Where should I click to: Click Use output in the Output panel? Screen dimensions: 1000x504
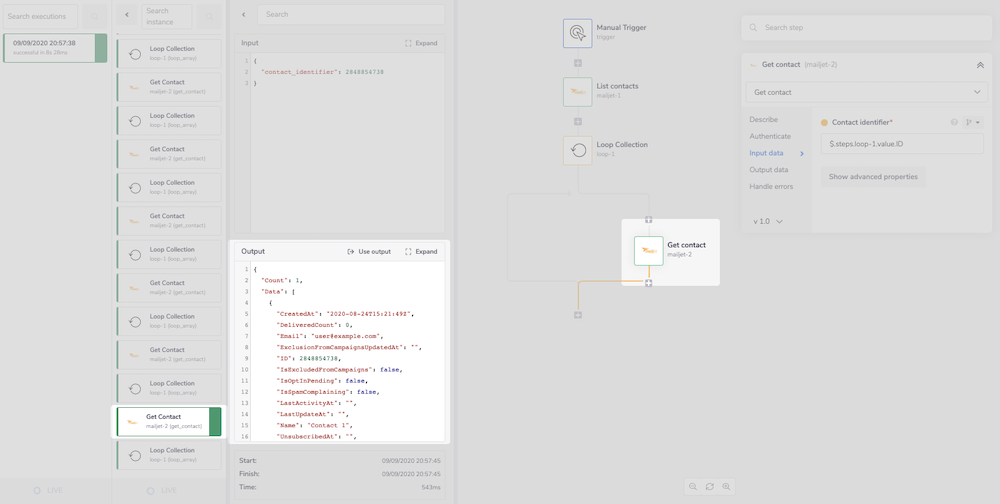pyautogui.click(x=369, y=252)
